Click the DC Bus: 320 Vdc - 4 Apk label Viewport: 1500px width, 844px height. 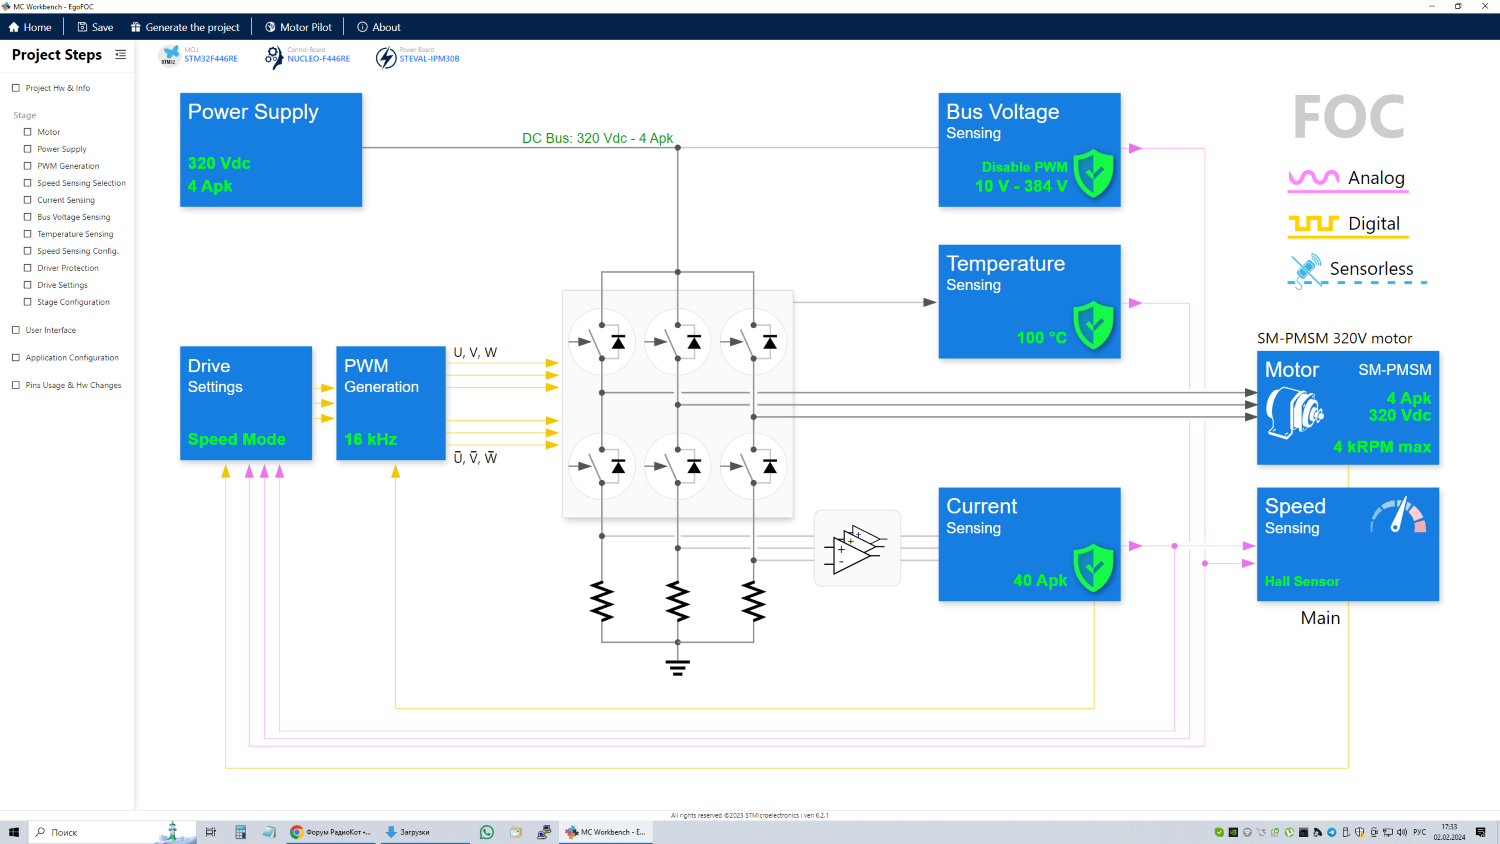(x=598, y=138)
